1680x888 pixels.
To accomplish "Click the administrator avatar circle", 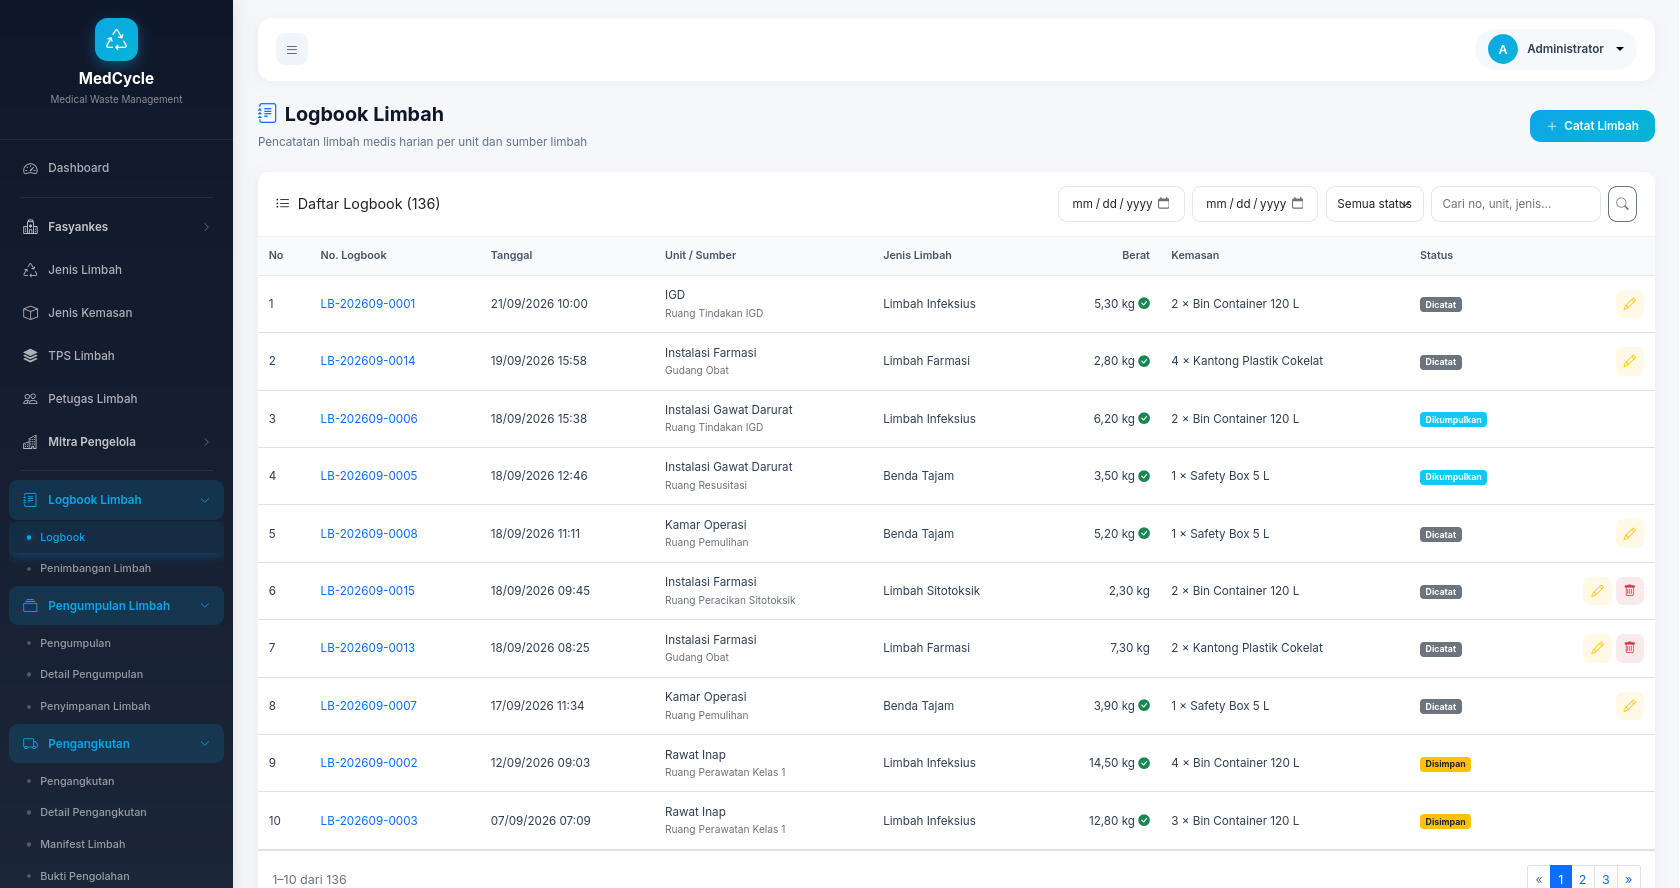I will 1502,49.
